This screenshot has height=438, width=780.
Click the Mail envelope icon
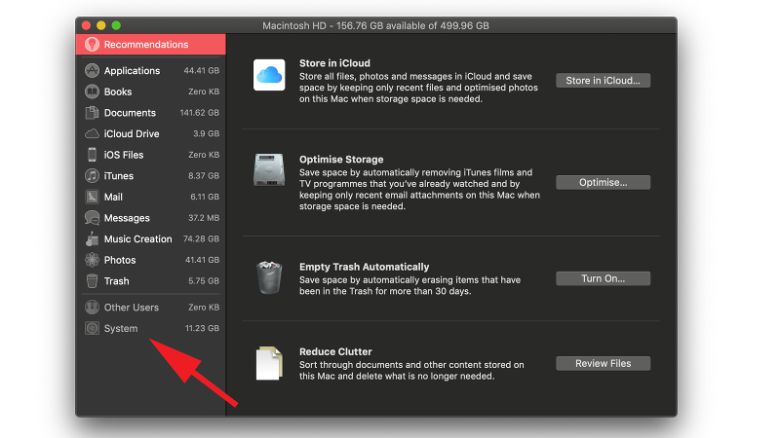pyautogui.click(x=92, y=197)
